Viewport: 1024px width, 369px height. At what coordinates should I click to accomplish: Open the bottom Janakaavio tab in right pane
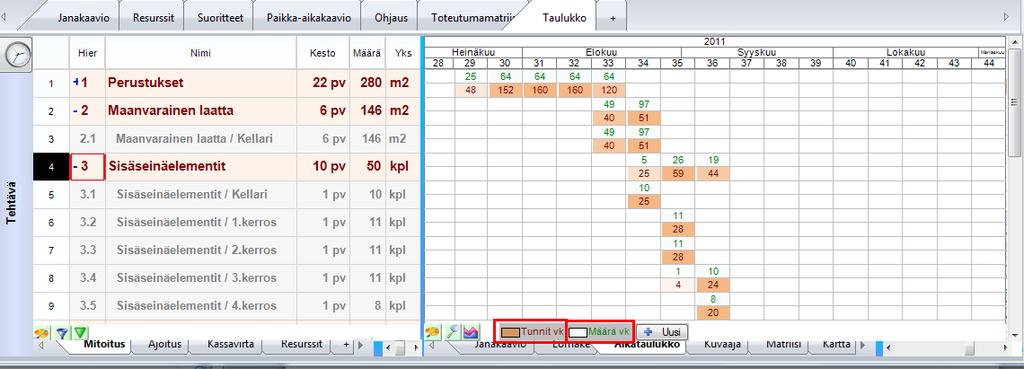click(x=500, y=344)
